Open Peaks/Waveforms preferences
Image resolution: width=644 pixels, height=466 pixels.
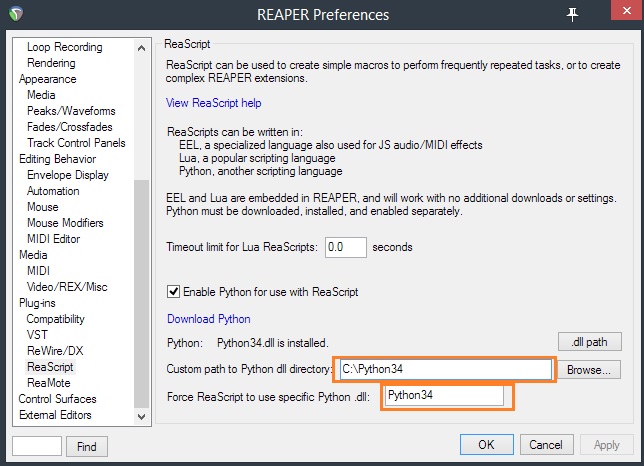pos(71,111)
